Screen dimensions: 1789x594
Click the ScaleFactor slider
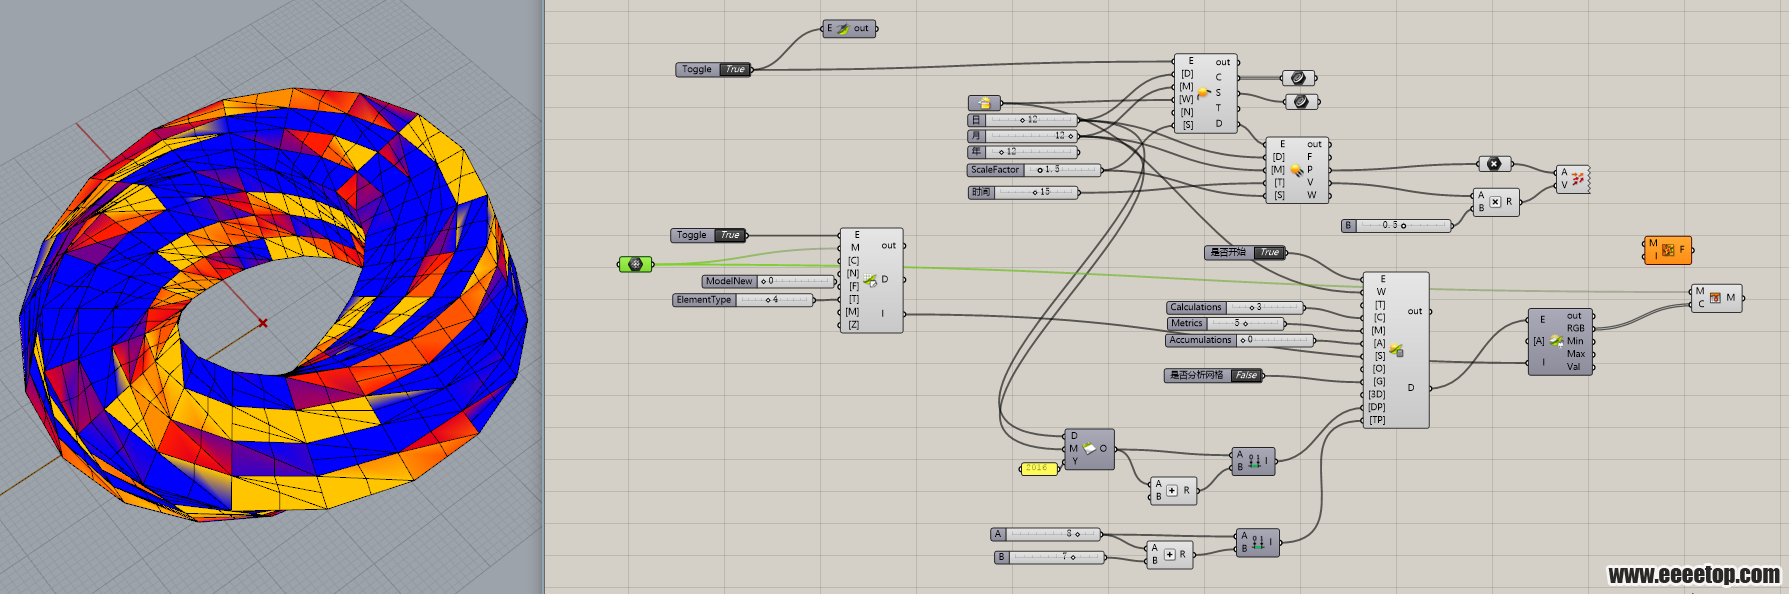tap(1034, 170)
